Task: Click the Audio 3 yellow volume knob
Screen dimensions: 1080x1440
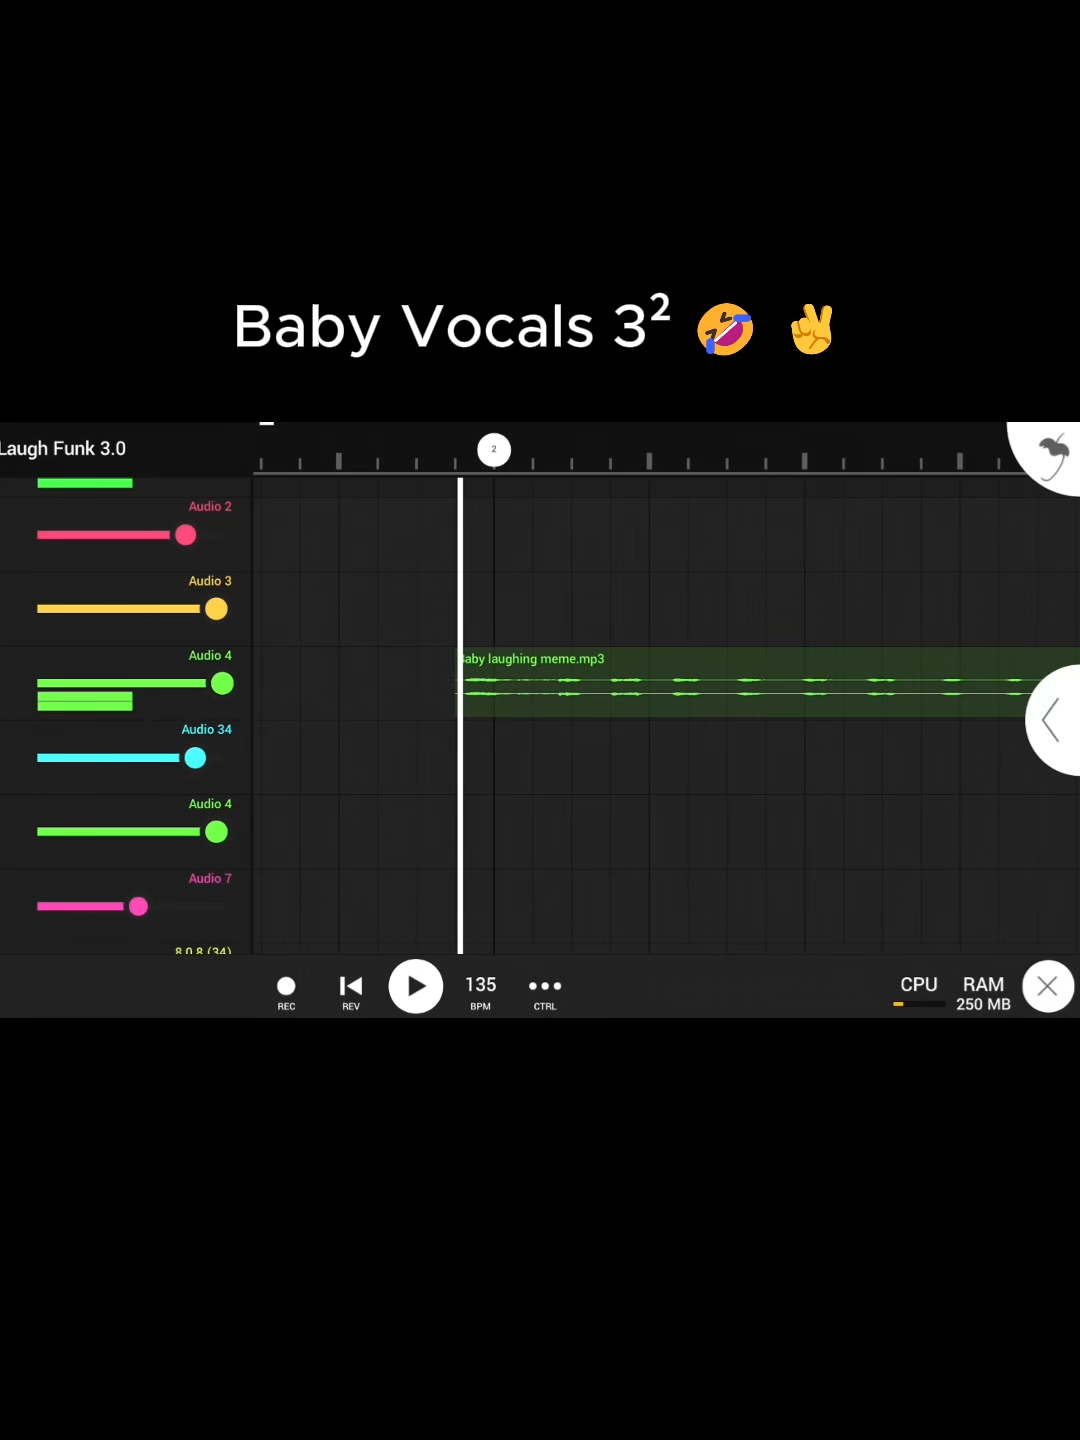Action: click(216, 609)
